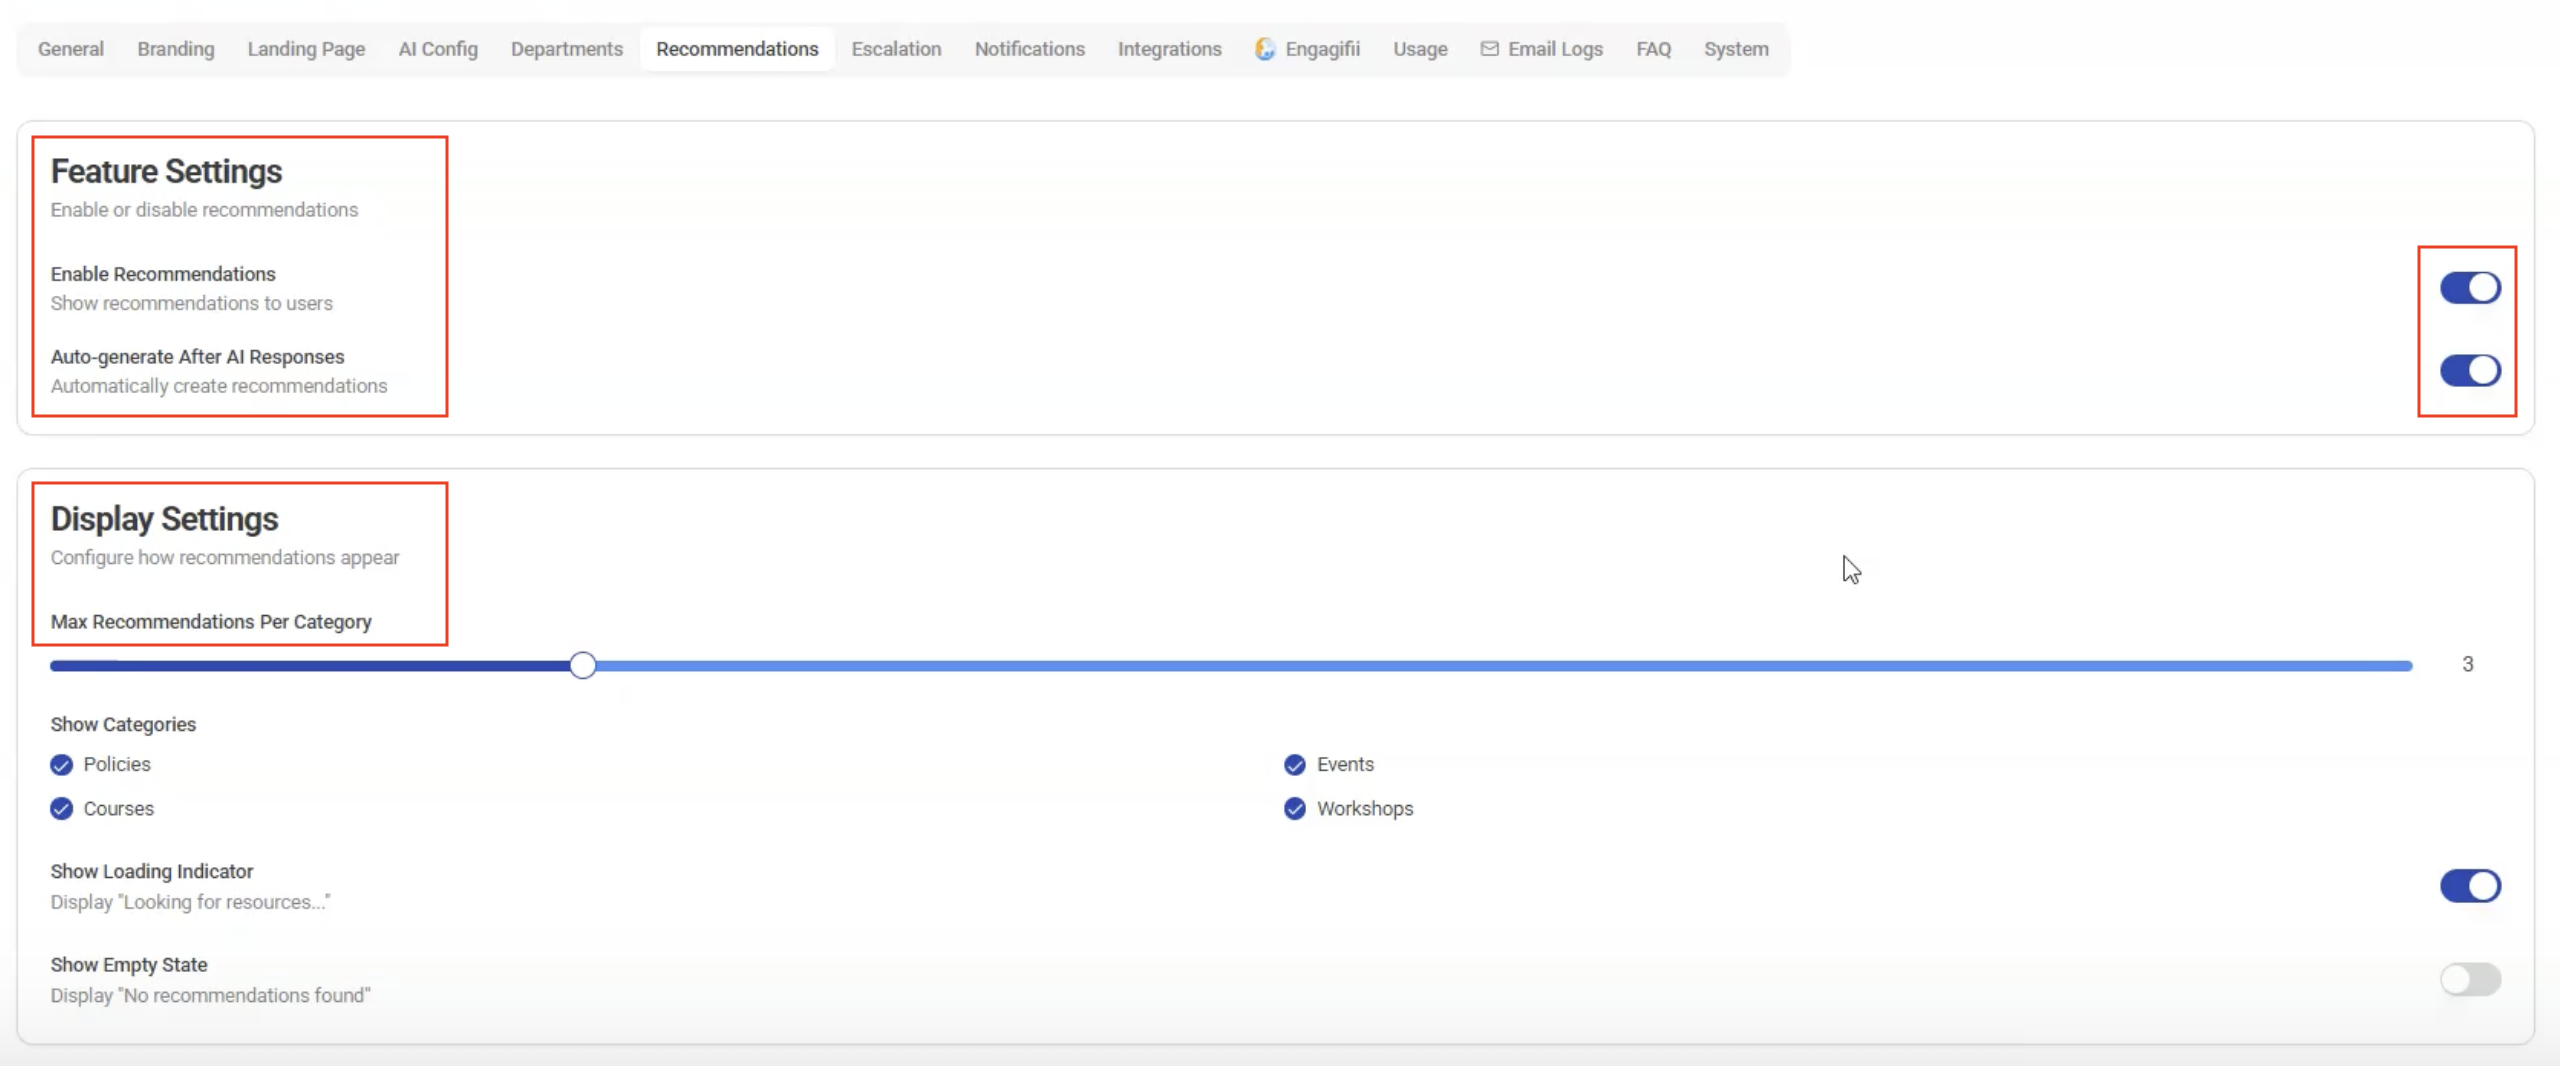Open the Departments tab

(x=567, y=49)
